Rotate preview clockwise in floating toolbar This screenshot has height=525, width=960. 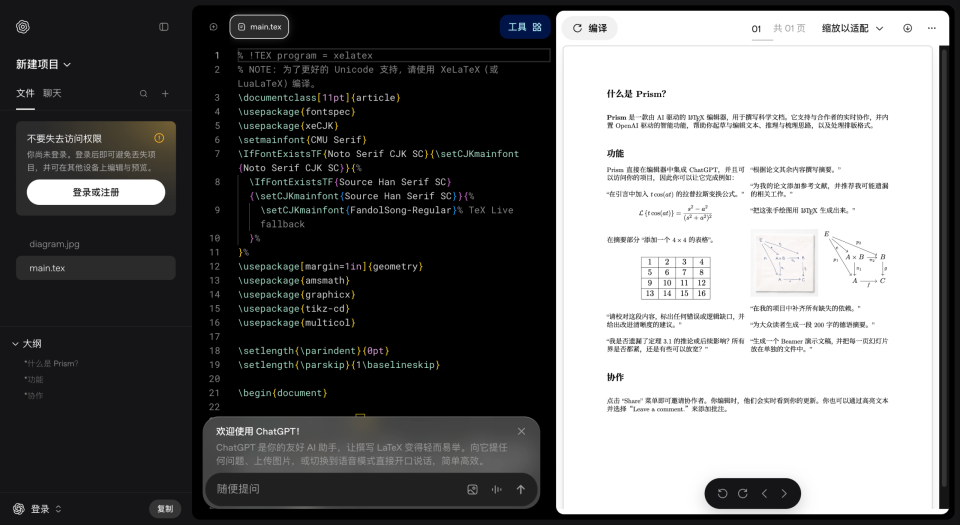(743, 493)
